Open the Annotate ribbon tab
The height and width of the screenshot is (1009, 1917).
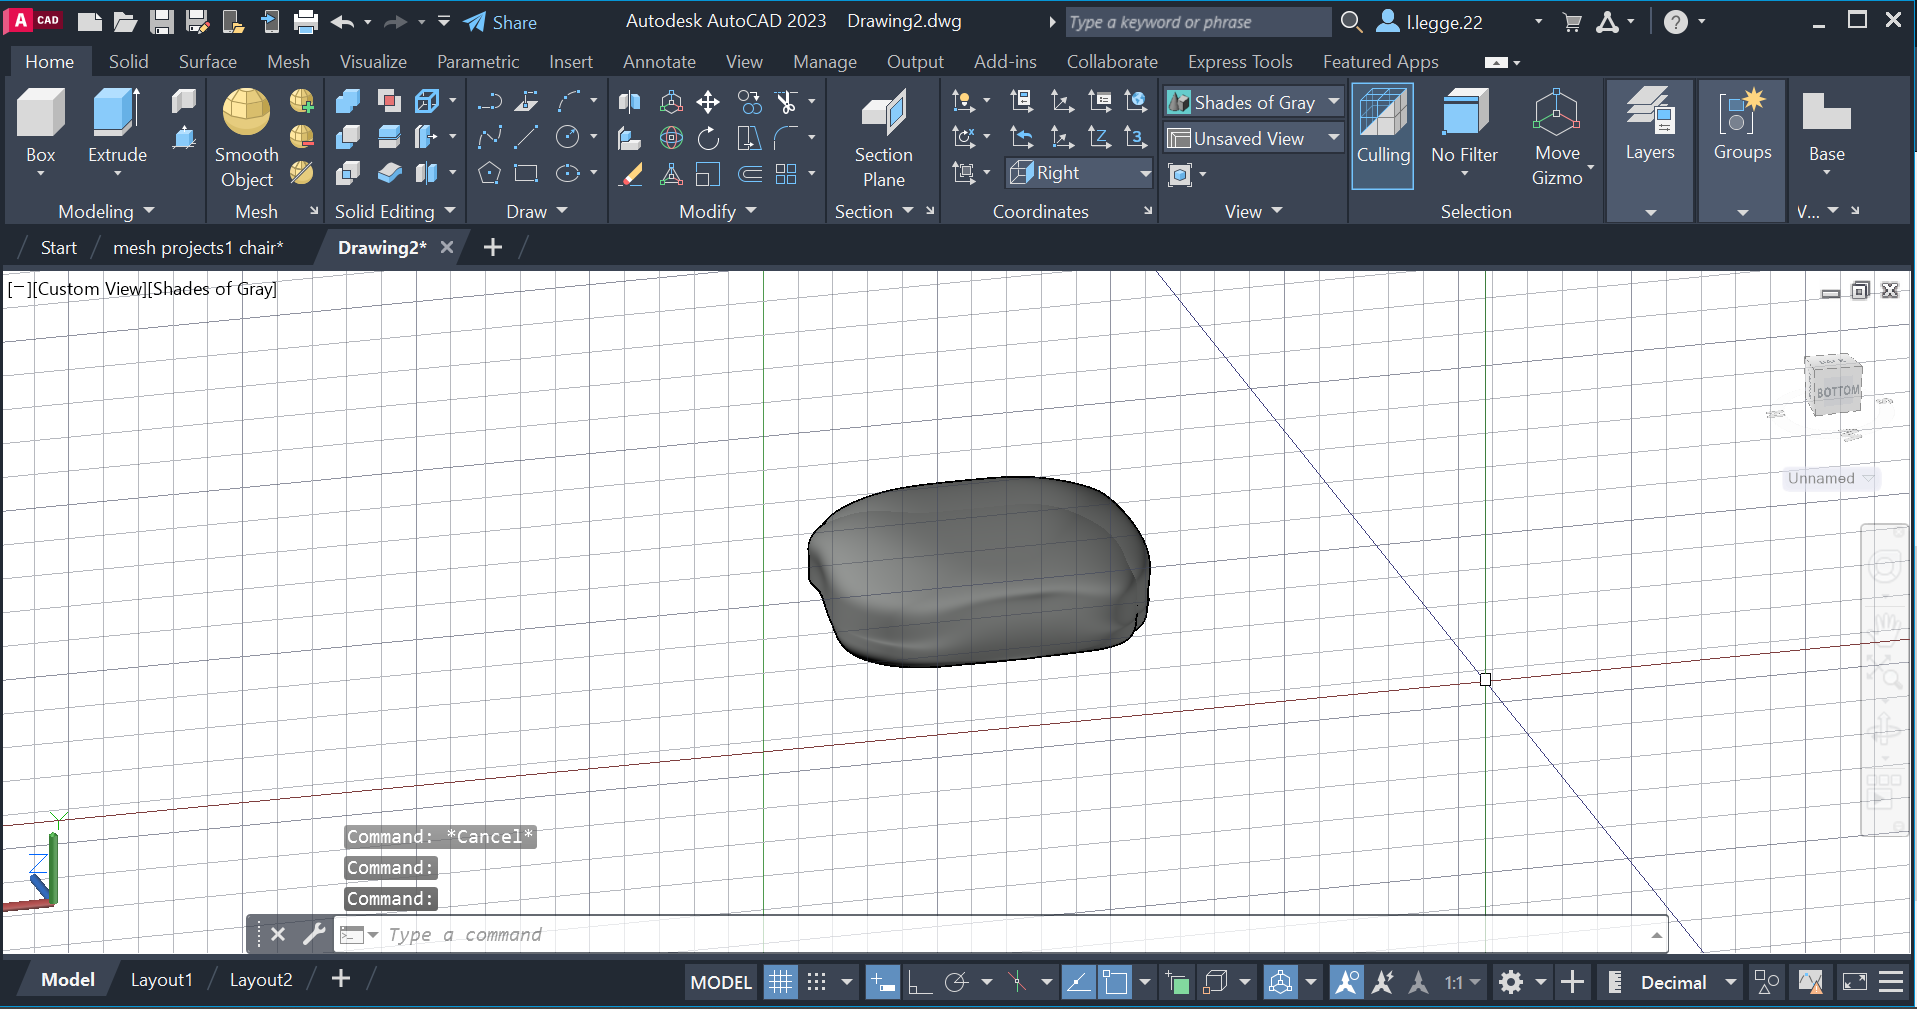click(x=659, y=61)
